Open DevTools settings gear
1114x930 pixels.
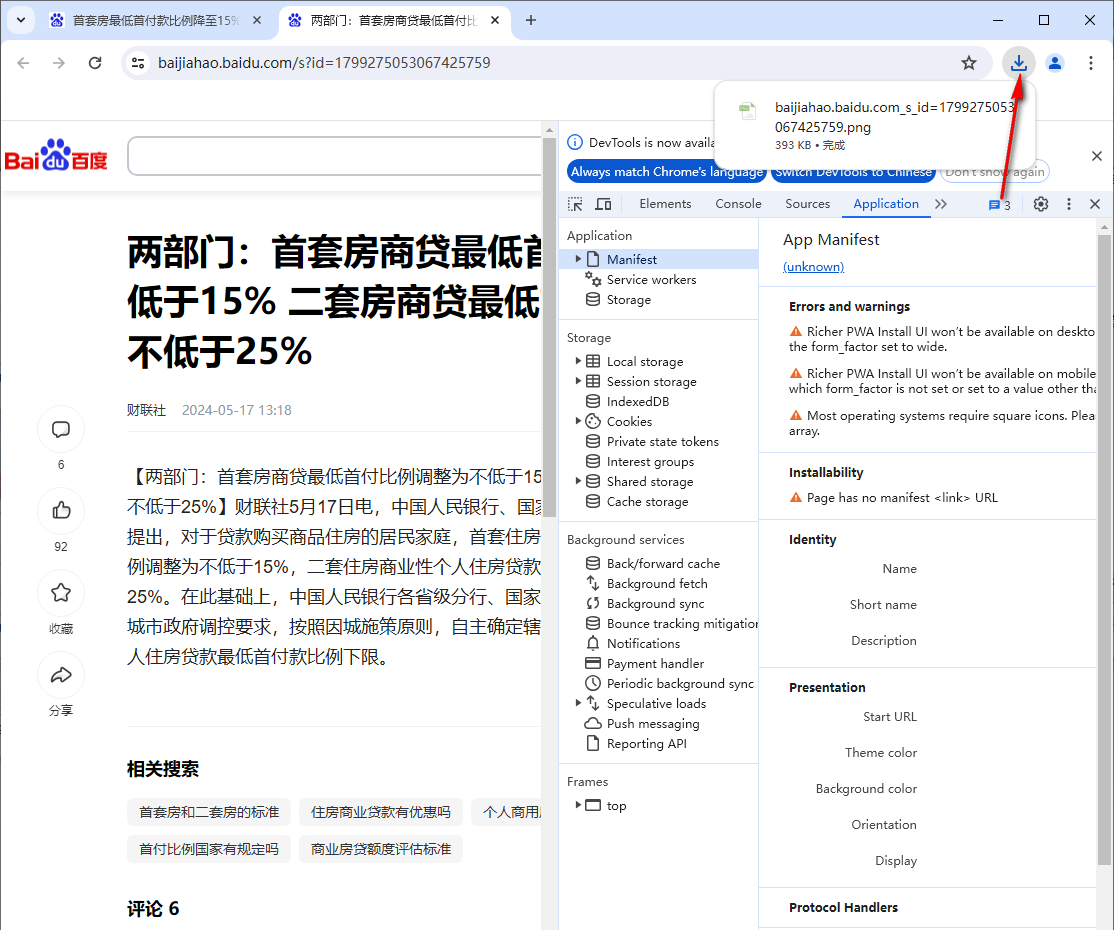click(1041, 204)
